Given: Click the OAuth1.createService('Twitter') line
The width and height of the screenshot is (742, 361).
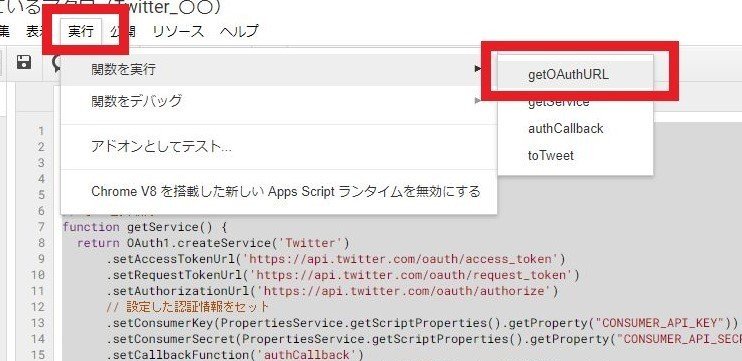Looking at the screenshot, I should [213, 243].
